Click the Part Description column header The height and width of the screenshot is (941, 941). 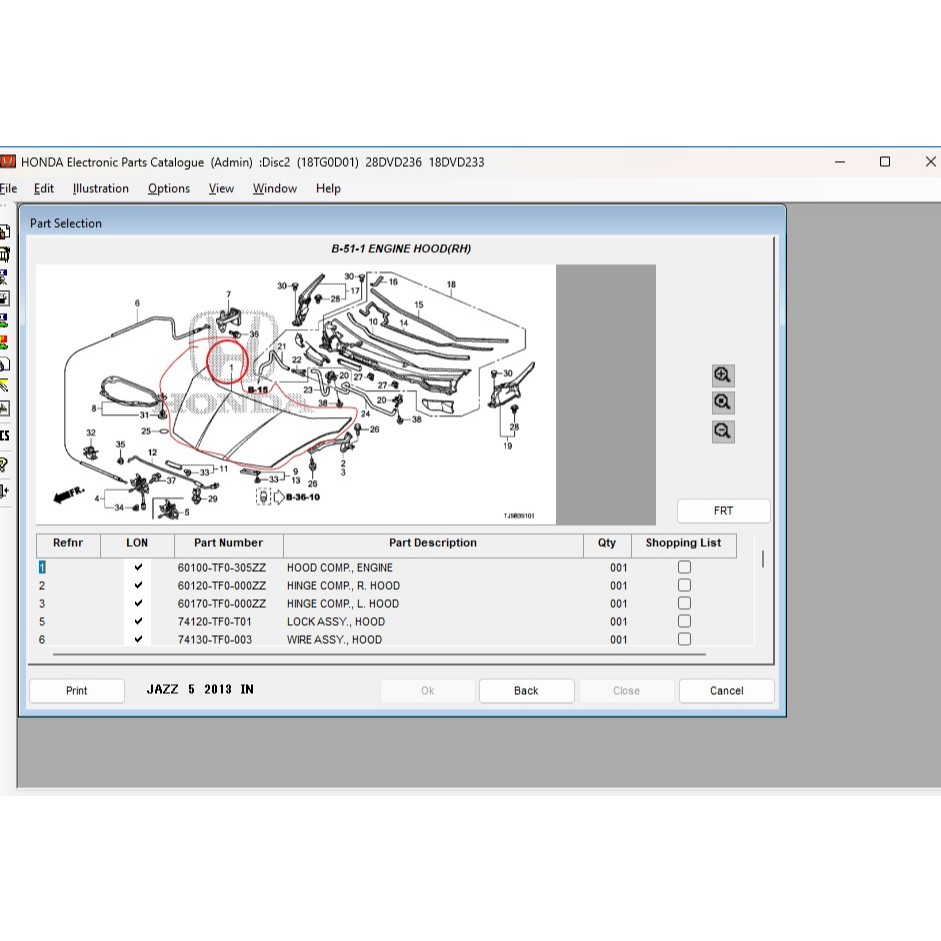point(433,546)
